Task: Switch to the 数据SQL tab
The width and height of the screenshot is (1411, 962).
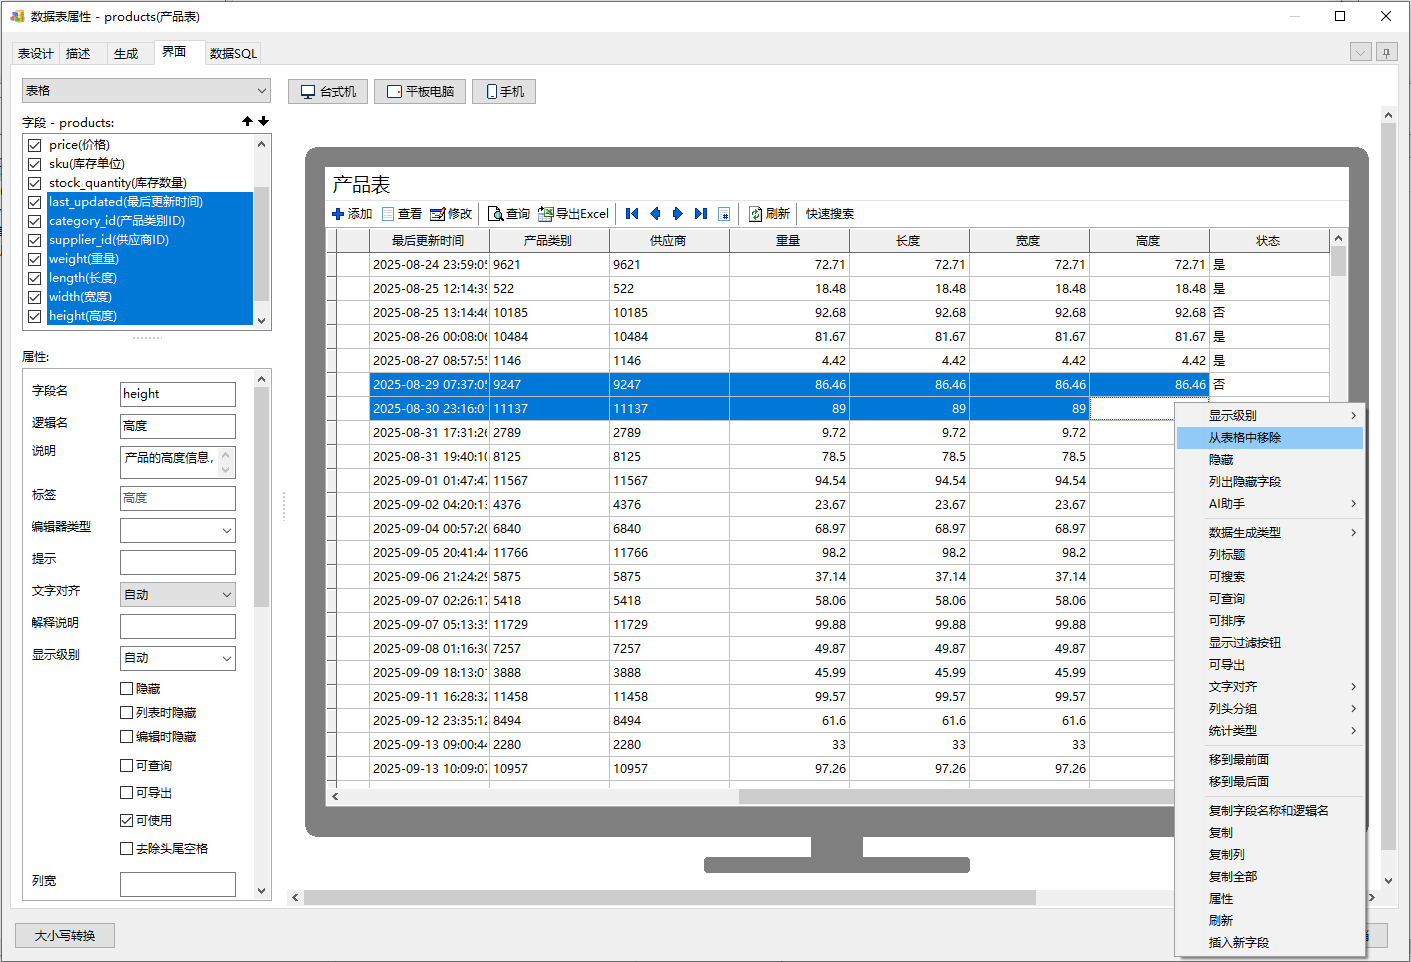Action: tap(233, 54)
